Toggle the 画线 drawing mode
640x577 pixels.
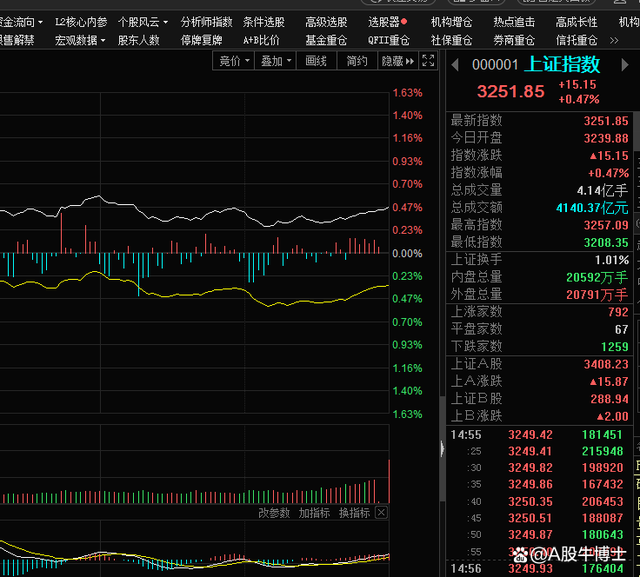click(x=316, y=61)
